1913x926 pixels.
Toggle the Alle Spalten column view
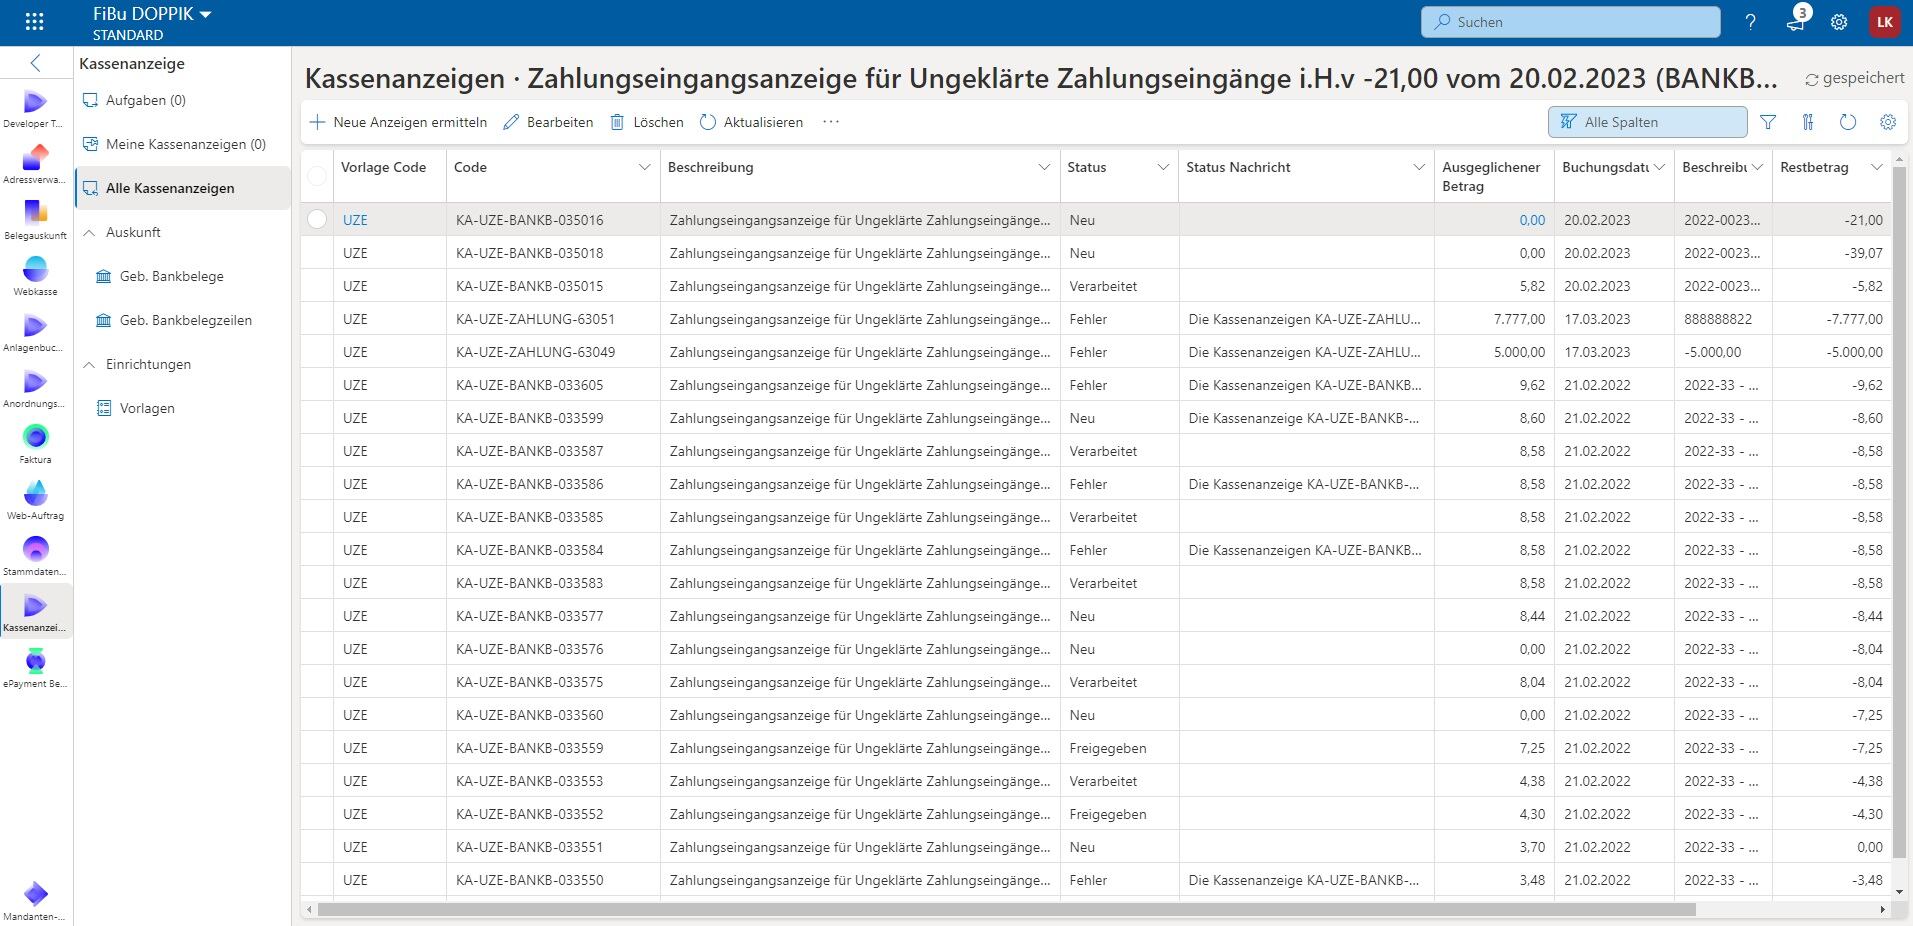1647,122
